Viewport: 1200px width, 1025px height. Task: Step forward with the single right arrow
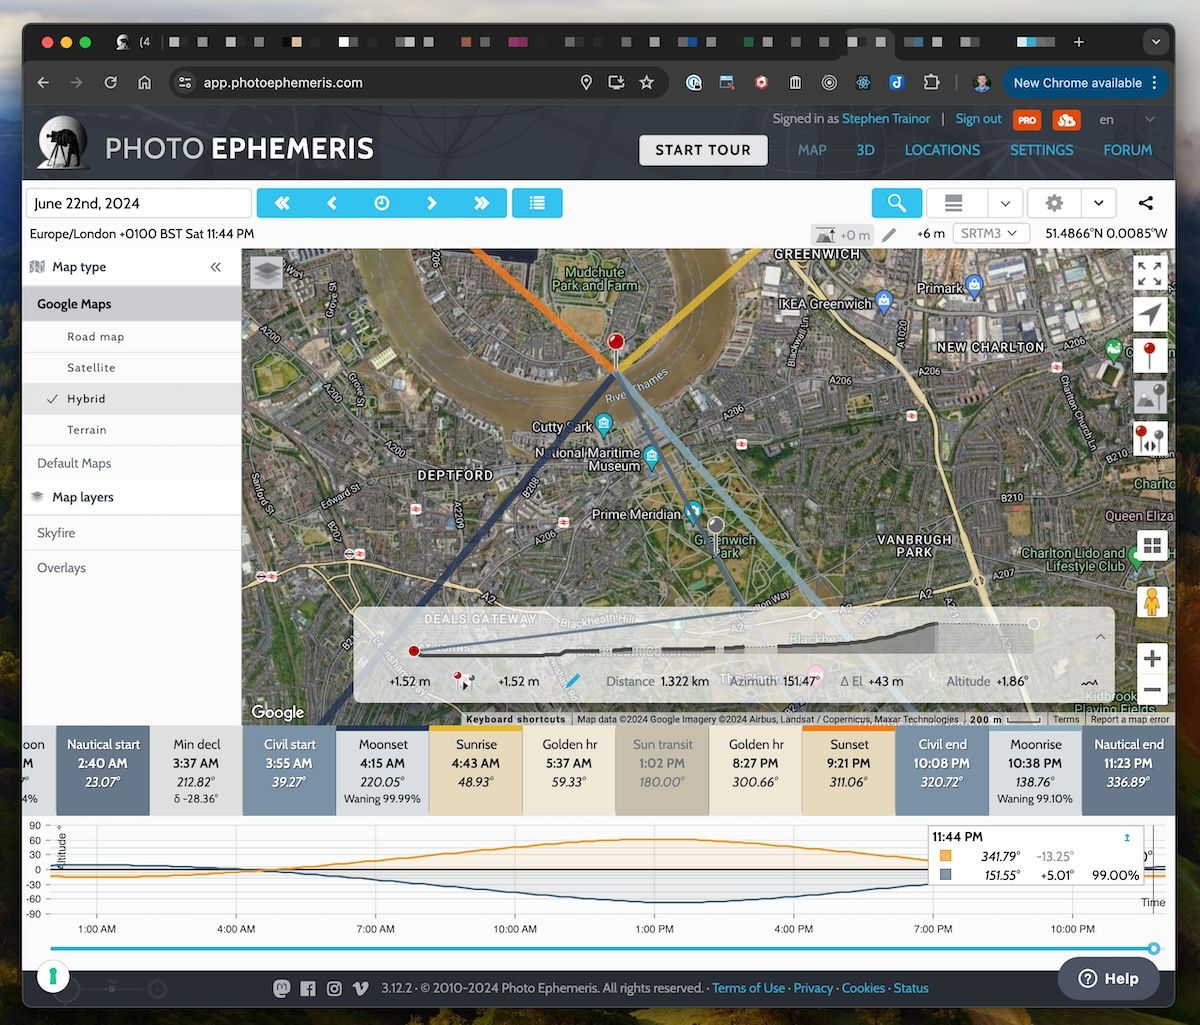coord(432,203)
